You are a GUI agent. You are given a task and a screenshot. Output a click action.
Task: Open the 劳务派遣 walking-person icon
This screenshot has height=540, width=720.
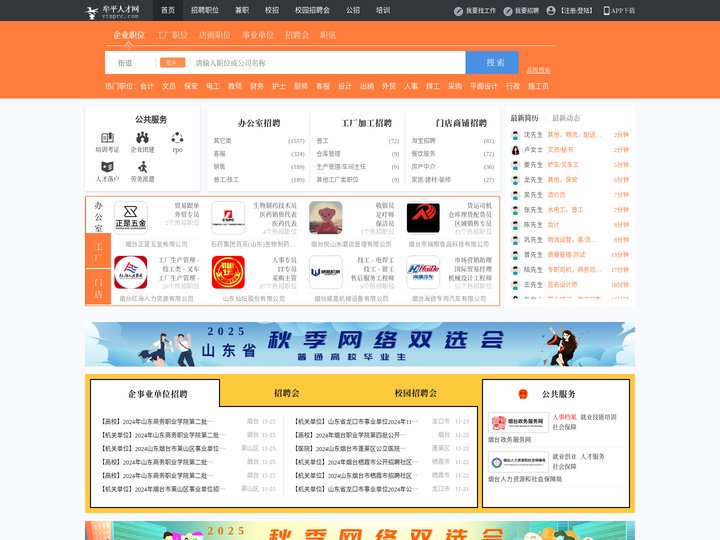143,166
